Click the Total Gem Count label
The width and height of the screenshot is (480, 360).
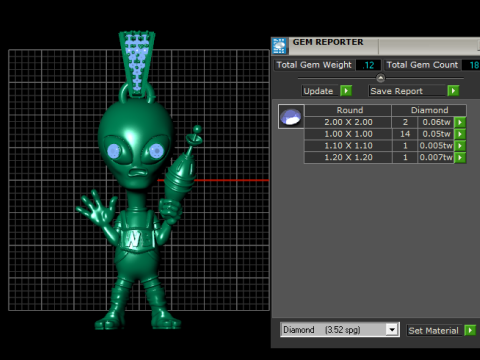422,65
